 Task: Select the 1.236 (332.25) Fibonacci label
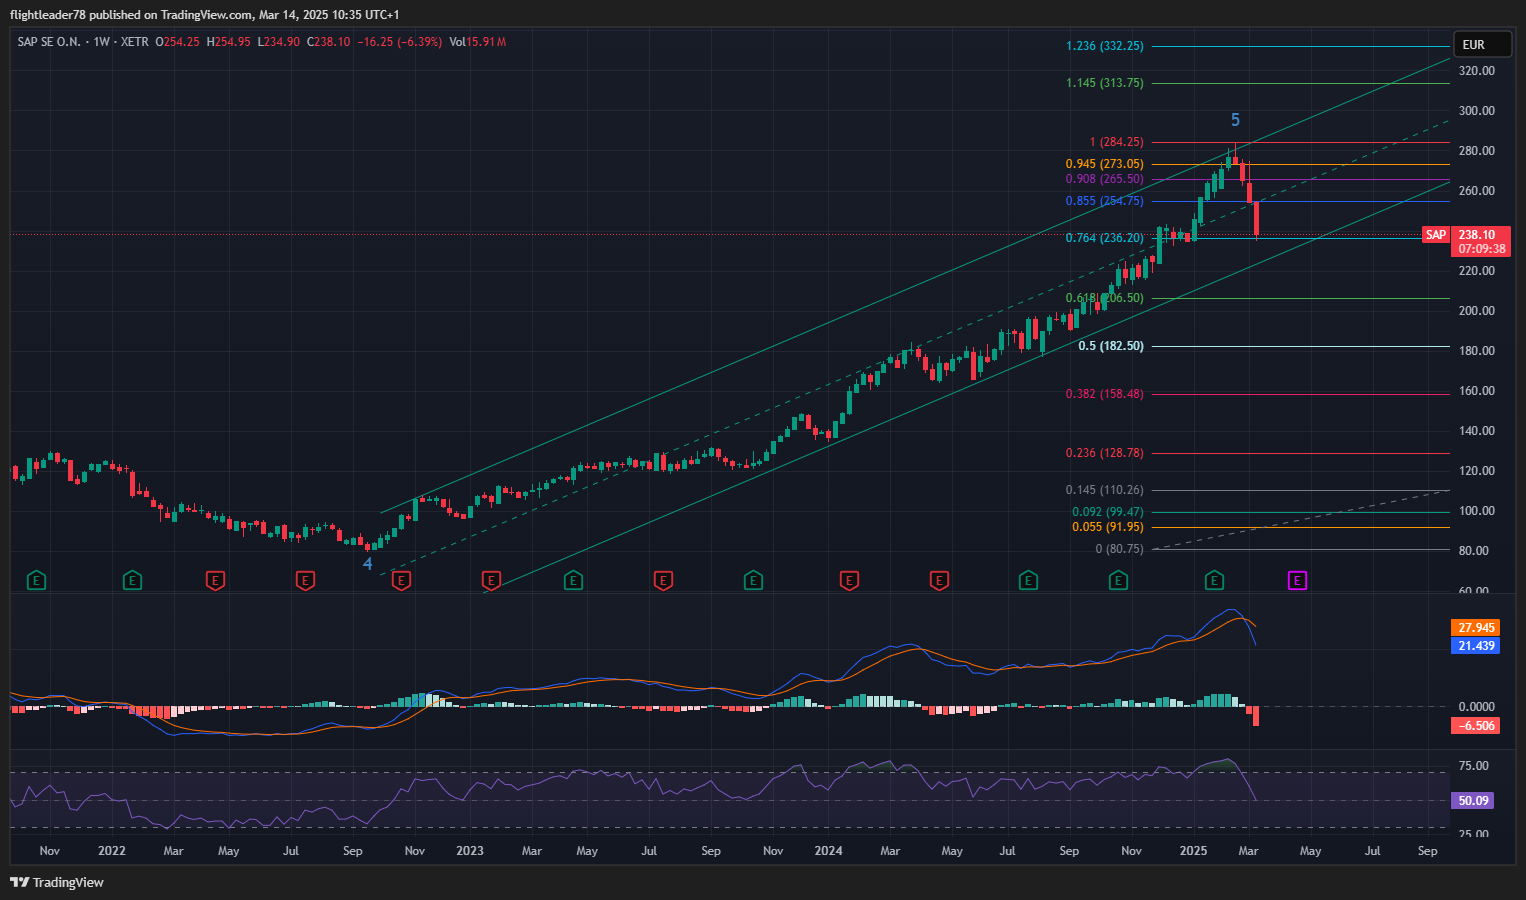[x=1105, y=46]
